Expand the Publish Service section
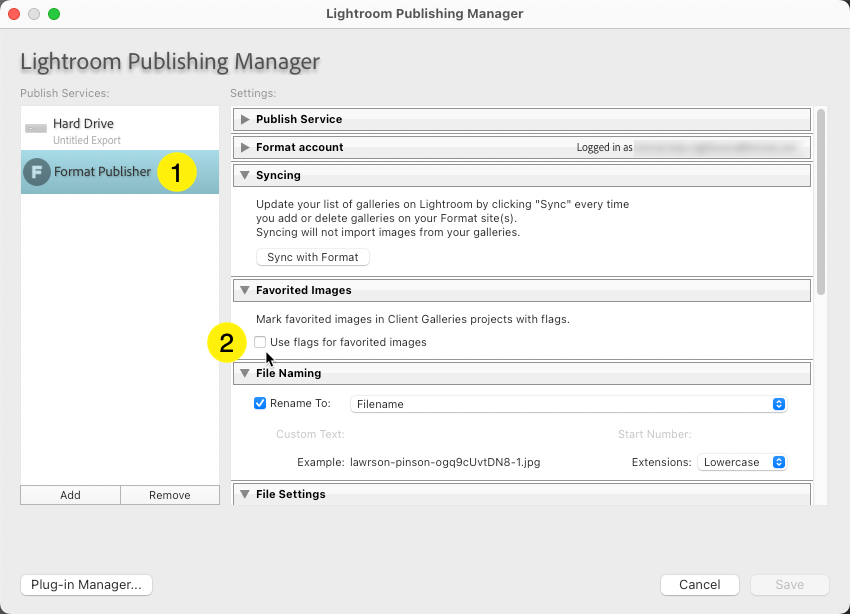850x614 pixels. (x=244, y=119)
